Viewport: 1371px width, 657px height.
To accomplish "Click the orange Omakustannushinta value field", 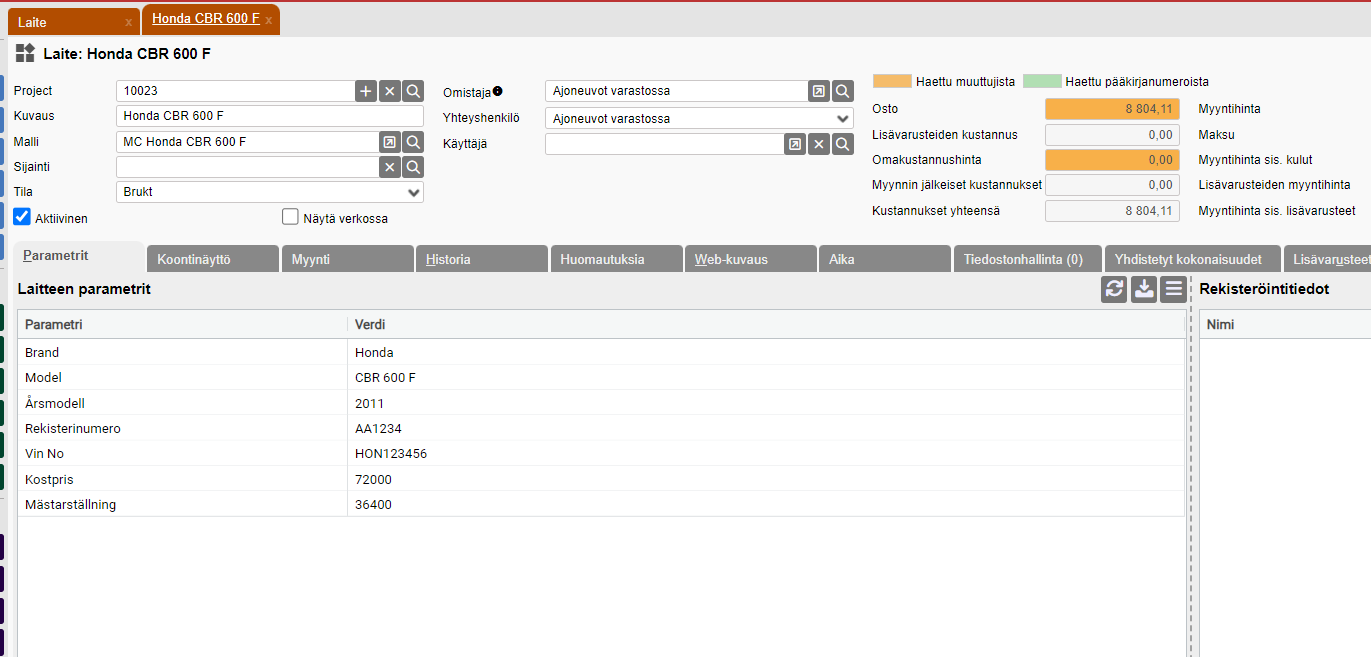I will pyautogui.click(x=1112, y=160).
